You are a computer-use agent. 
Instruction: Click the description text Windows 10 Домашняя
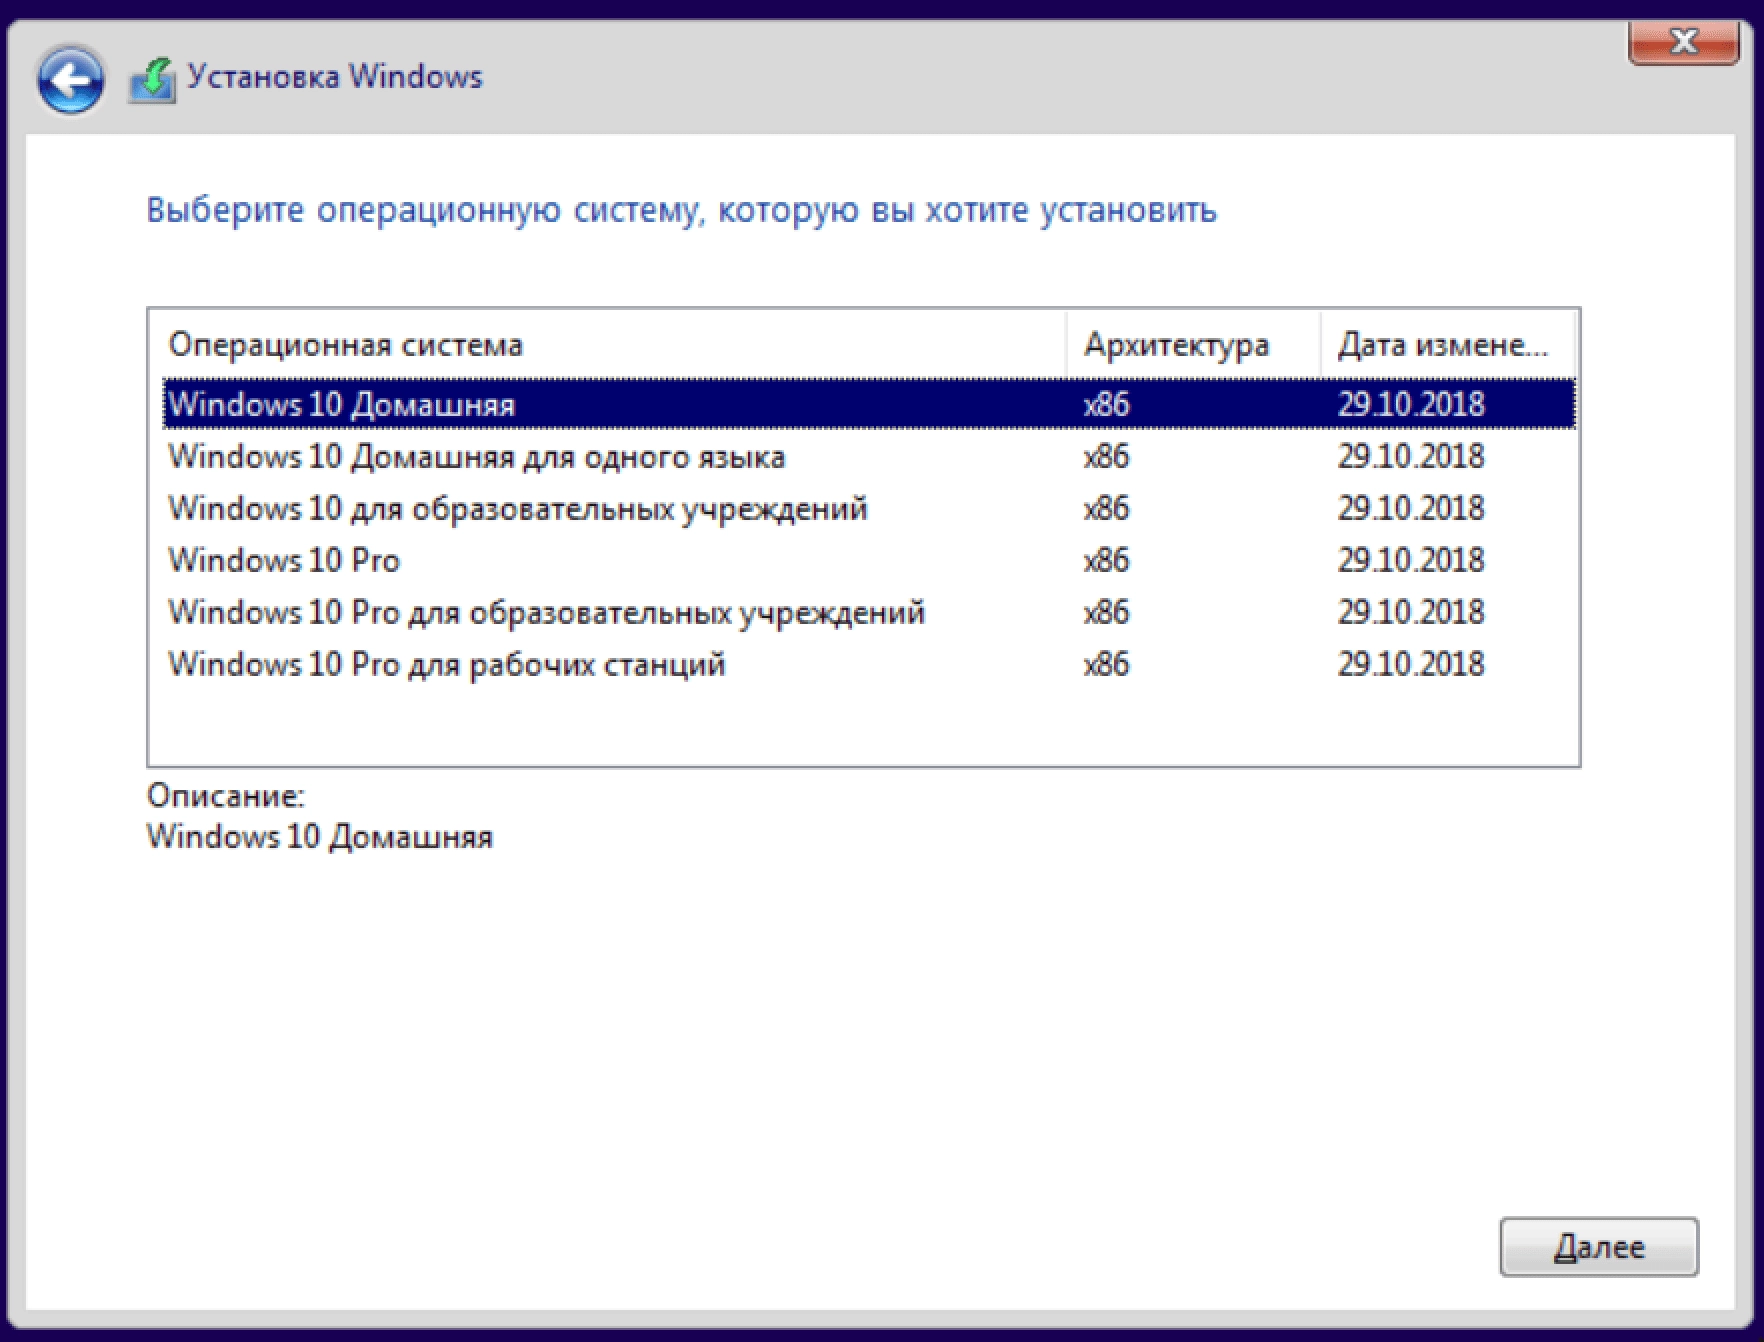point(320,837)
